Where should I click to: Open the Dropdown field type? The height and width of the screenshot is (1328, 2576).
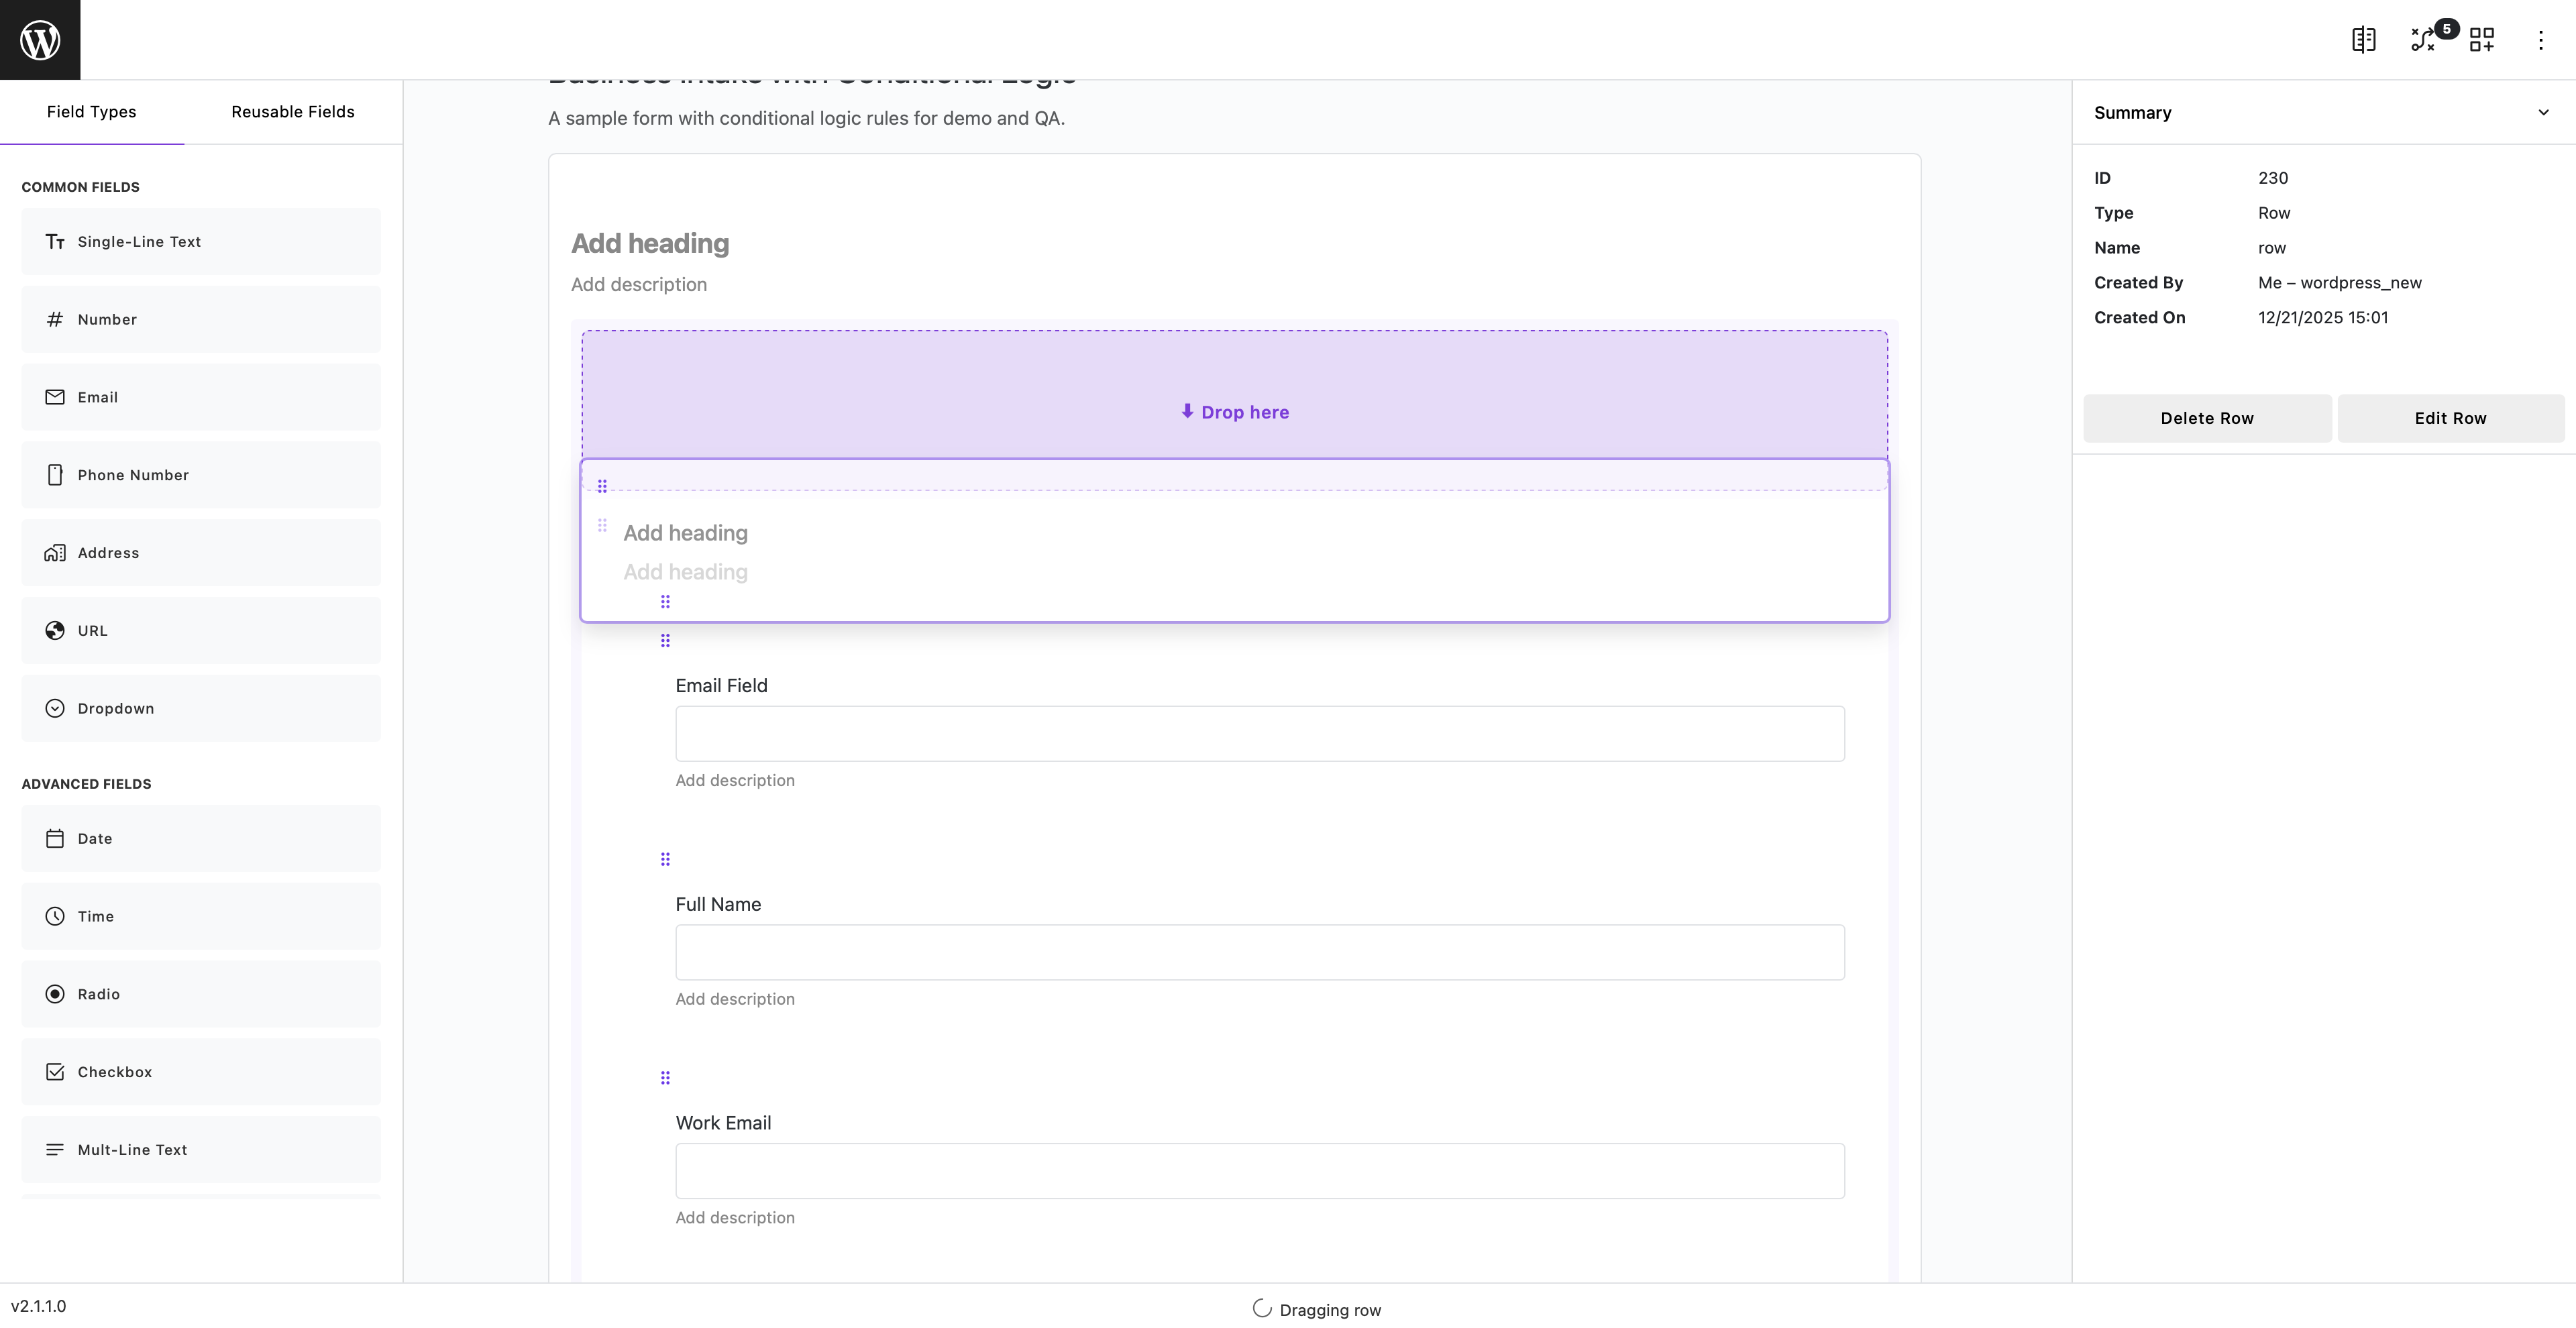click(x=200, y=707)
